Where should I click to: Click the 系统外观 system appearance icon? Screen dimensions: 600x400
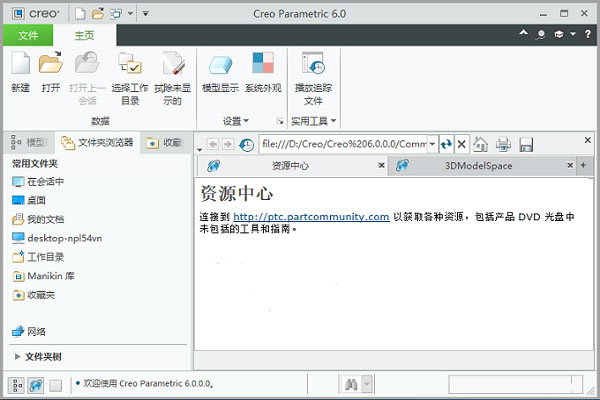click(x=263, y=66)
